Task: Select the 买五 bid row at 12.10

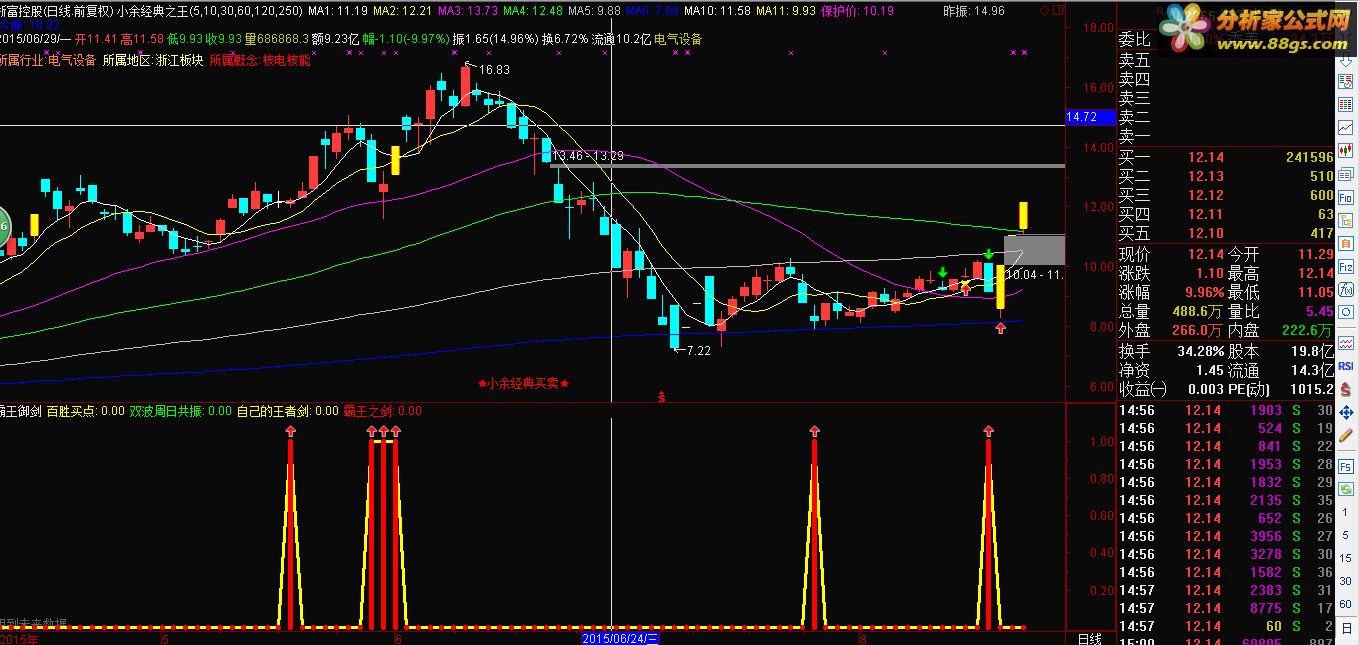Action: [1226, 233]
